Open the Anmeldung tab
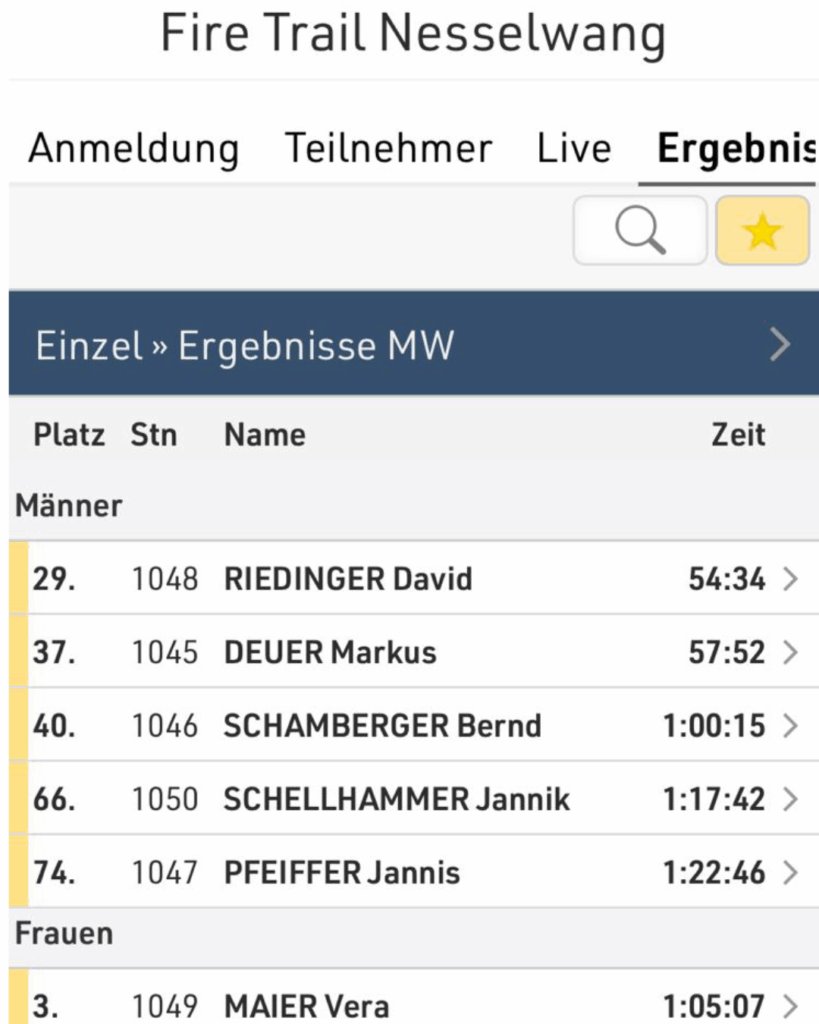This screenshot has width=819, height=1024. pos(134,149)
